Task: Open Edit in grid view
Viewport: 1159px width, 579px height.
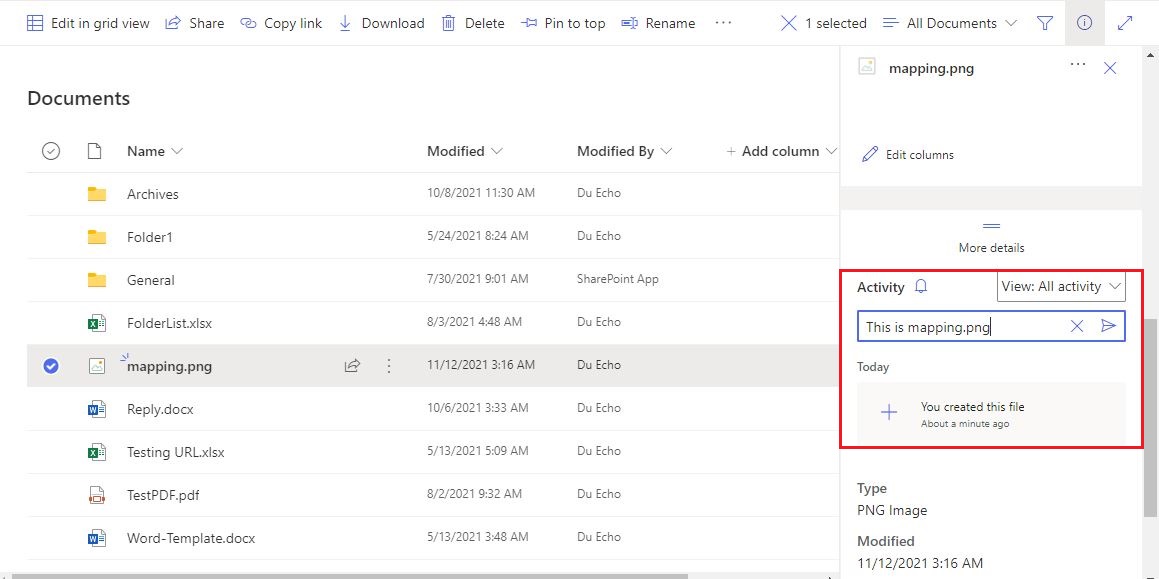Action: pyautogui.click(x=88, y=23)
